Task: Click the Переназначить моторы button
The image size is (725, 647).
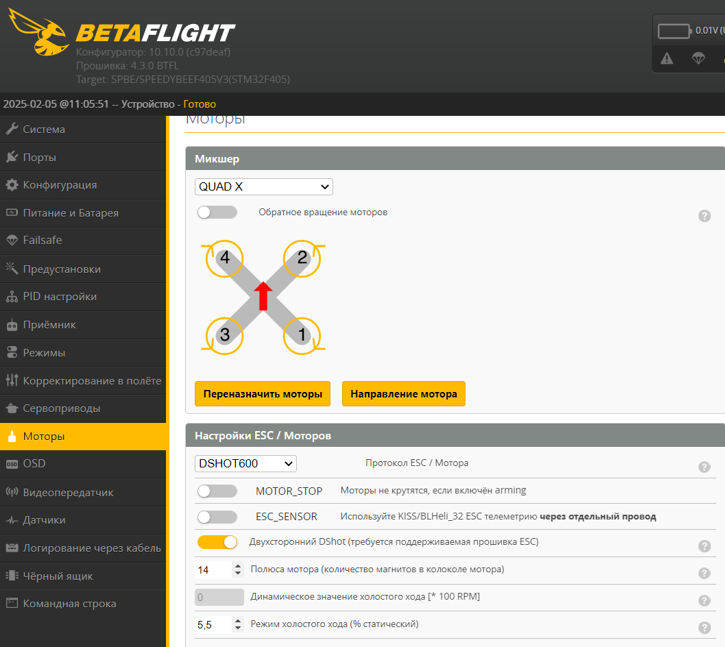Action: (x=263, y=394)
